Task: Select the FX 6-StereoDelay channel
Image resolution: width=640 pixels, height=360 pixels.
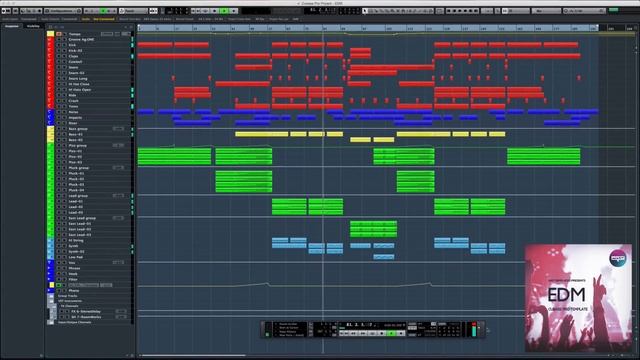Action: (87, 311)
